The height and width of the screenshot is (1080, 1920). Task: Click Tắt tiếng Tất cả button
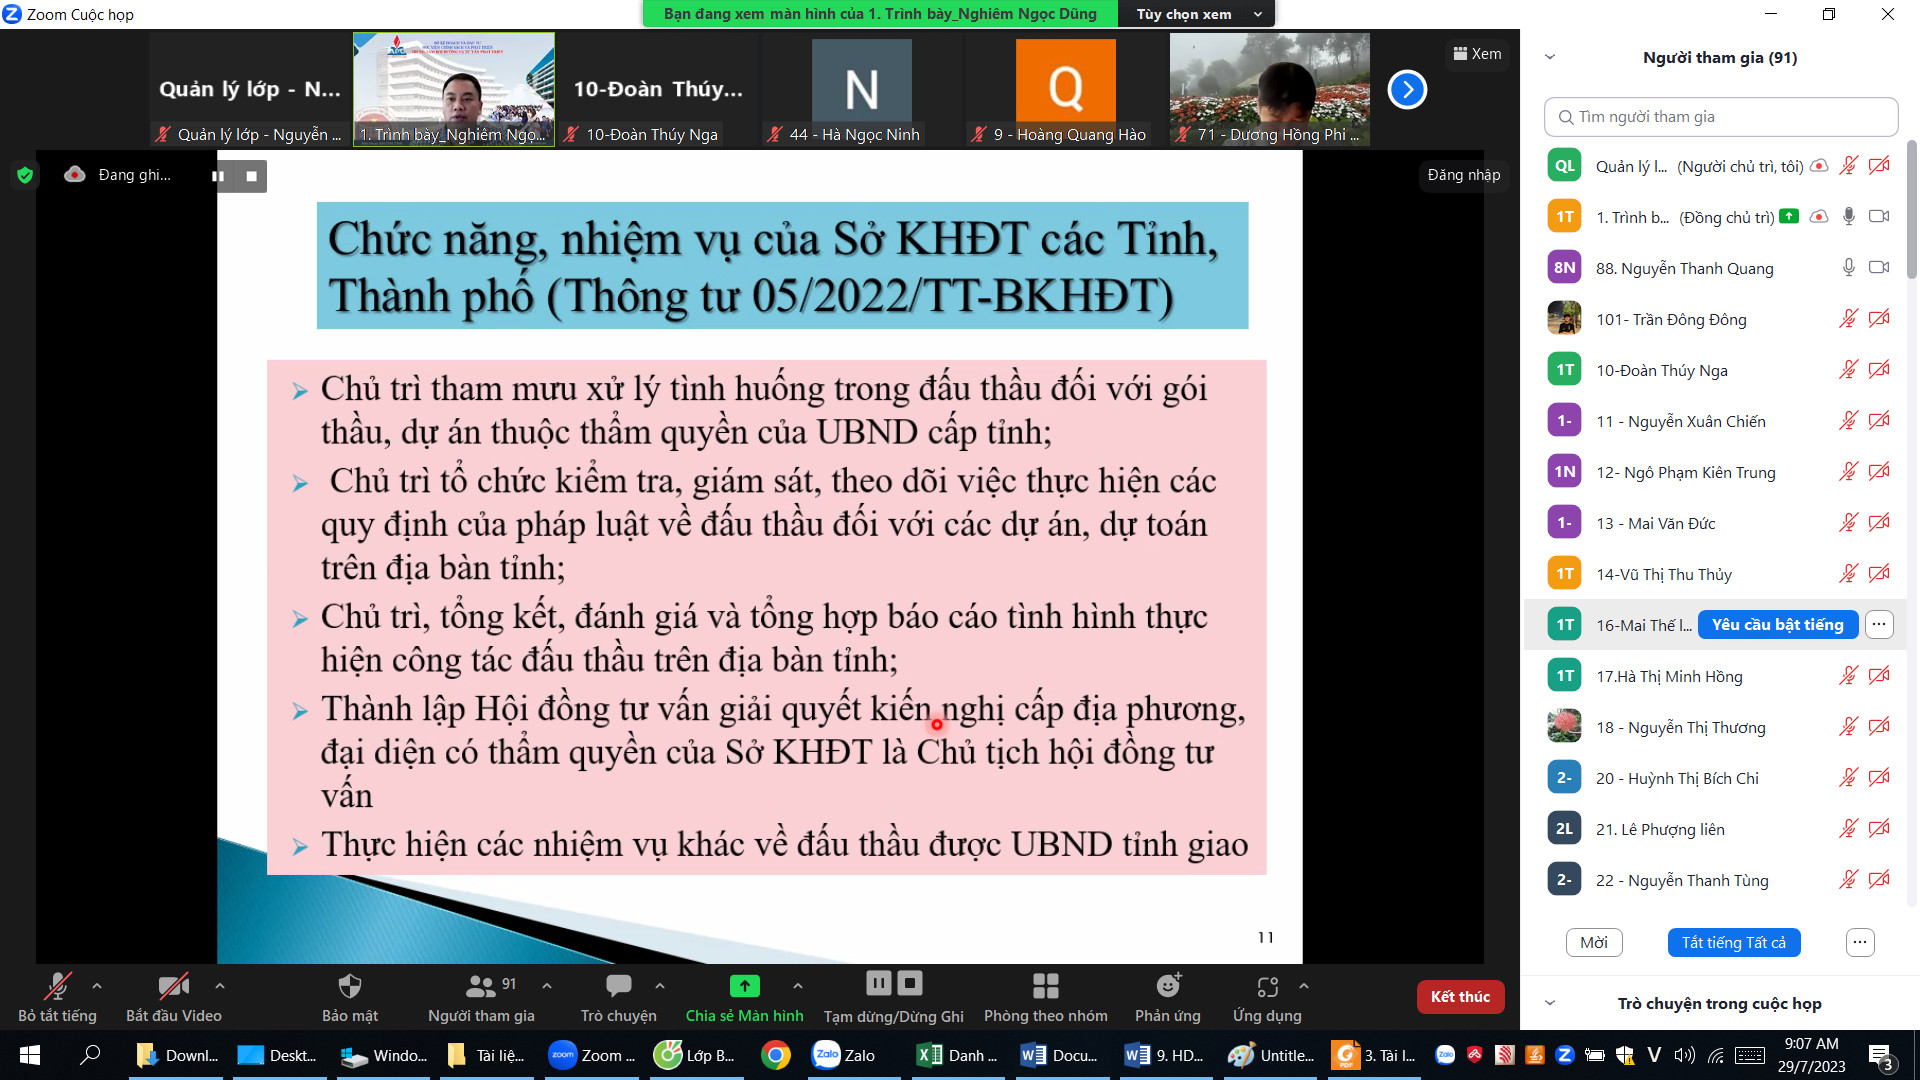click(1733, 942)
